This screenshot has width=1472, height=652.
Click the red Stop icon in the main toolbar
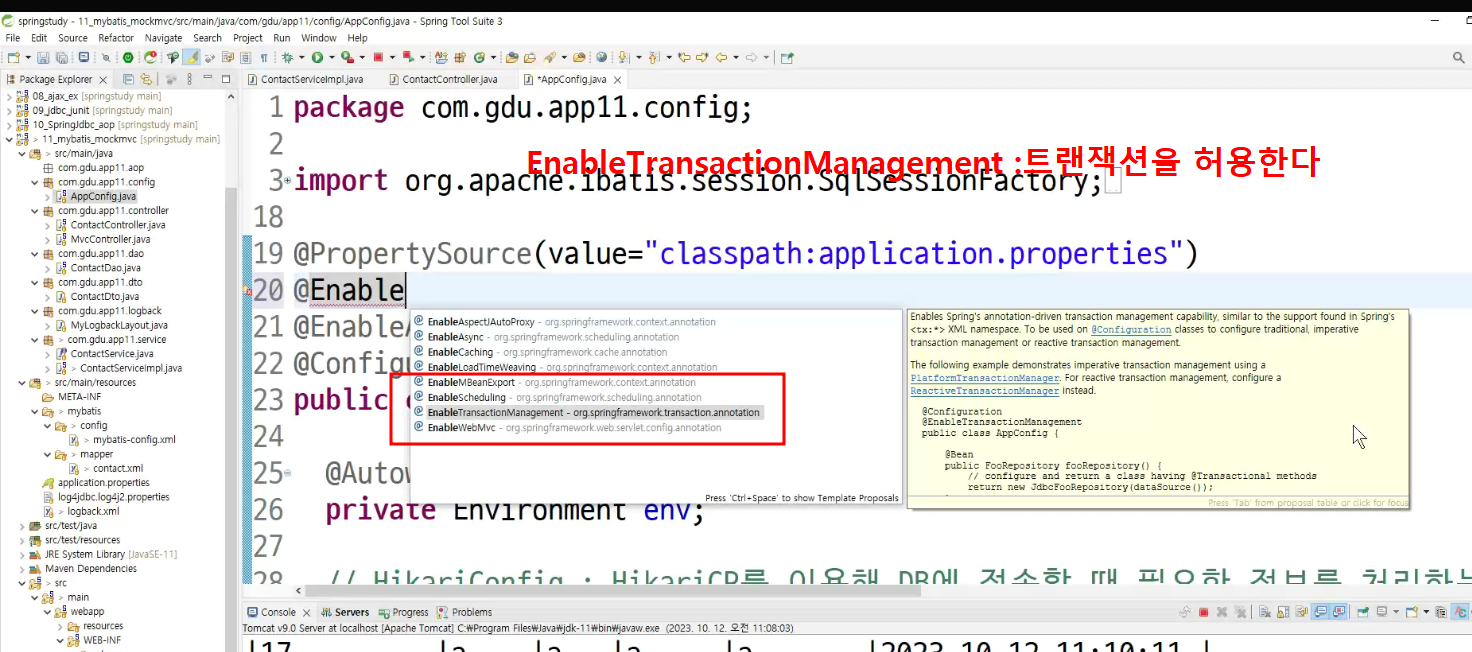pos(379,58)
